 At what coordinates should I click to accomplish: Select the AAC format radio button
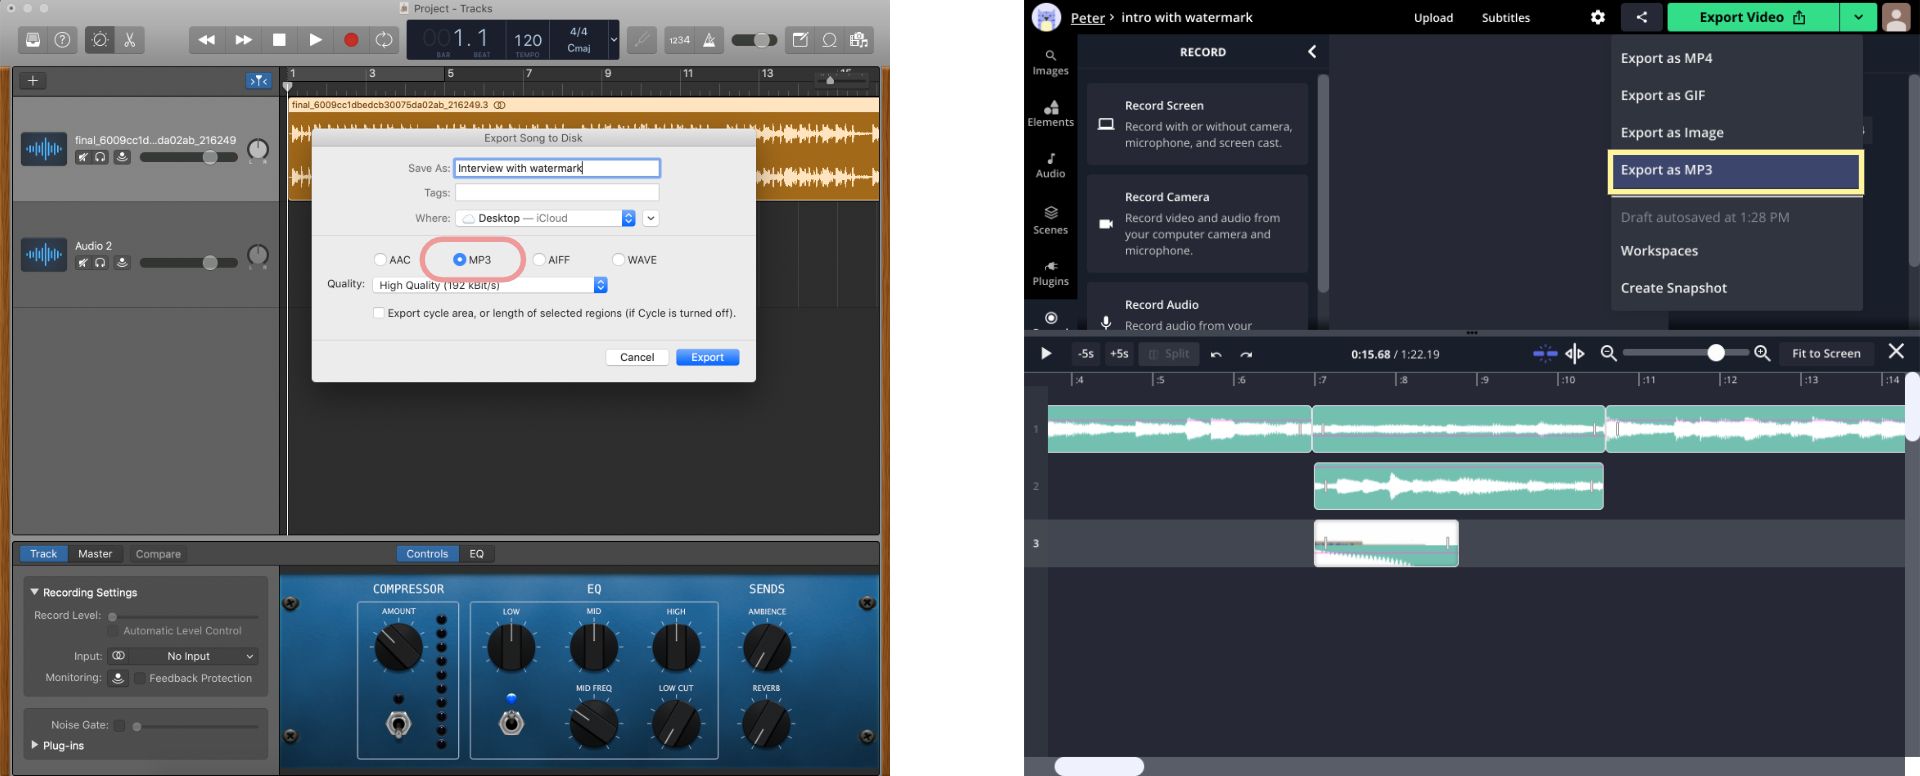(380, 260)
